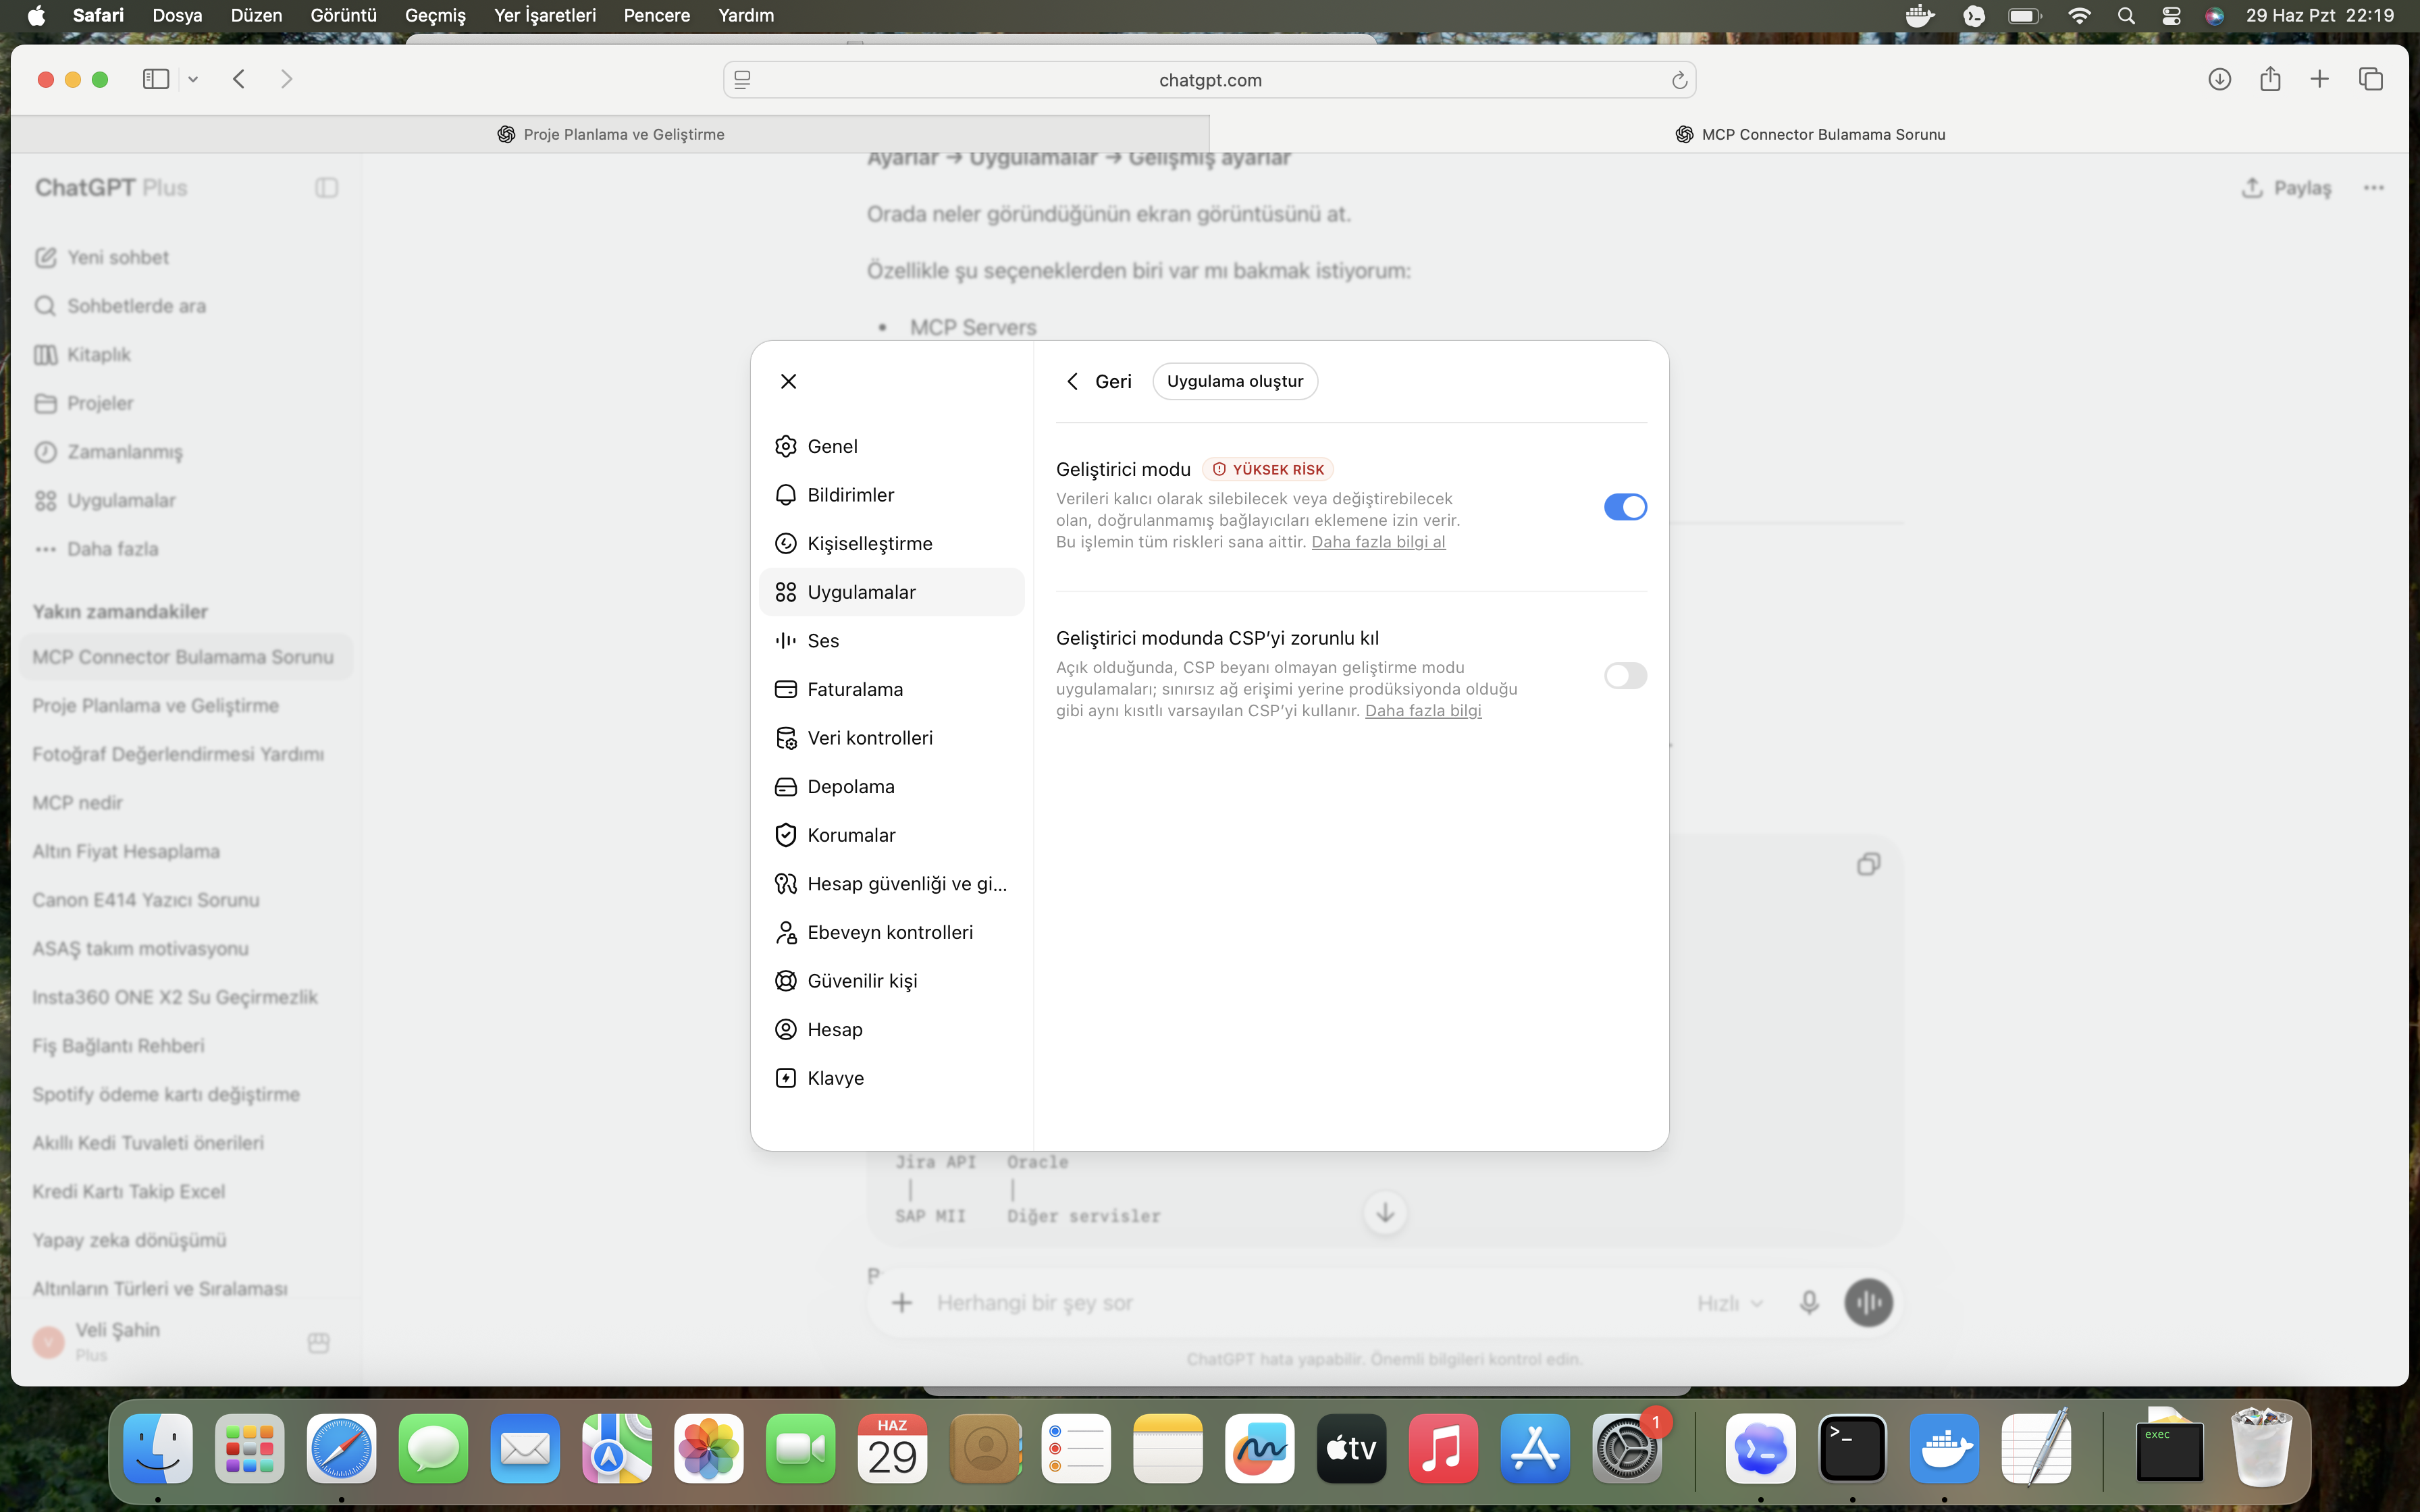Reload the chatgpt.com page
The image size is (2420, 1512).
click(x=1679, y=80)
